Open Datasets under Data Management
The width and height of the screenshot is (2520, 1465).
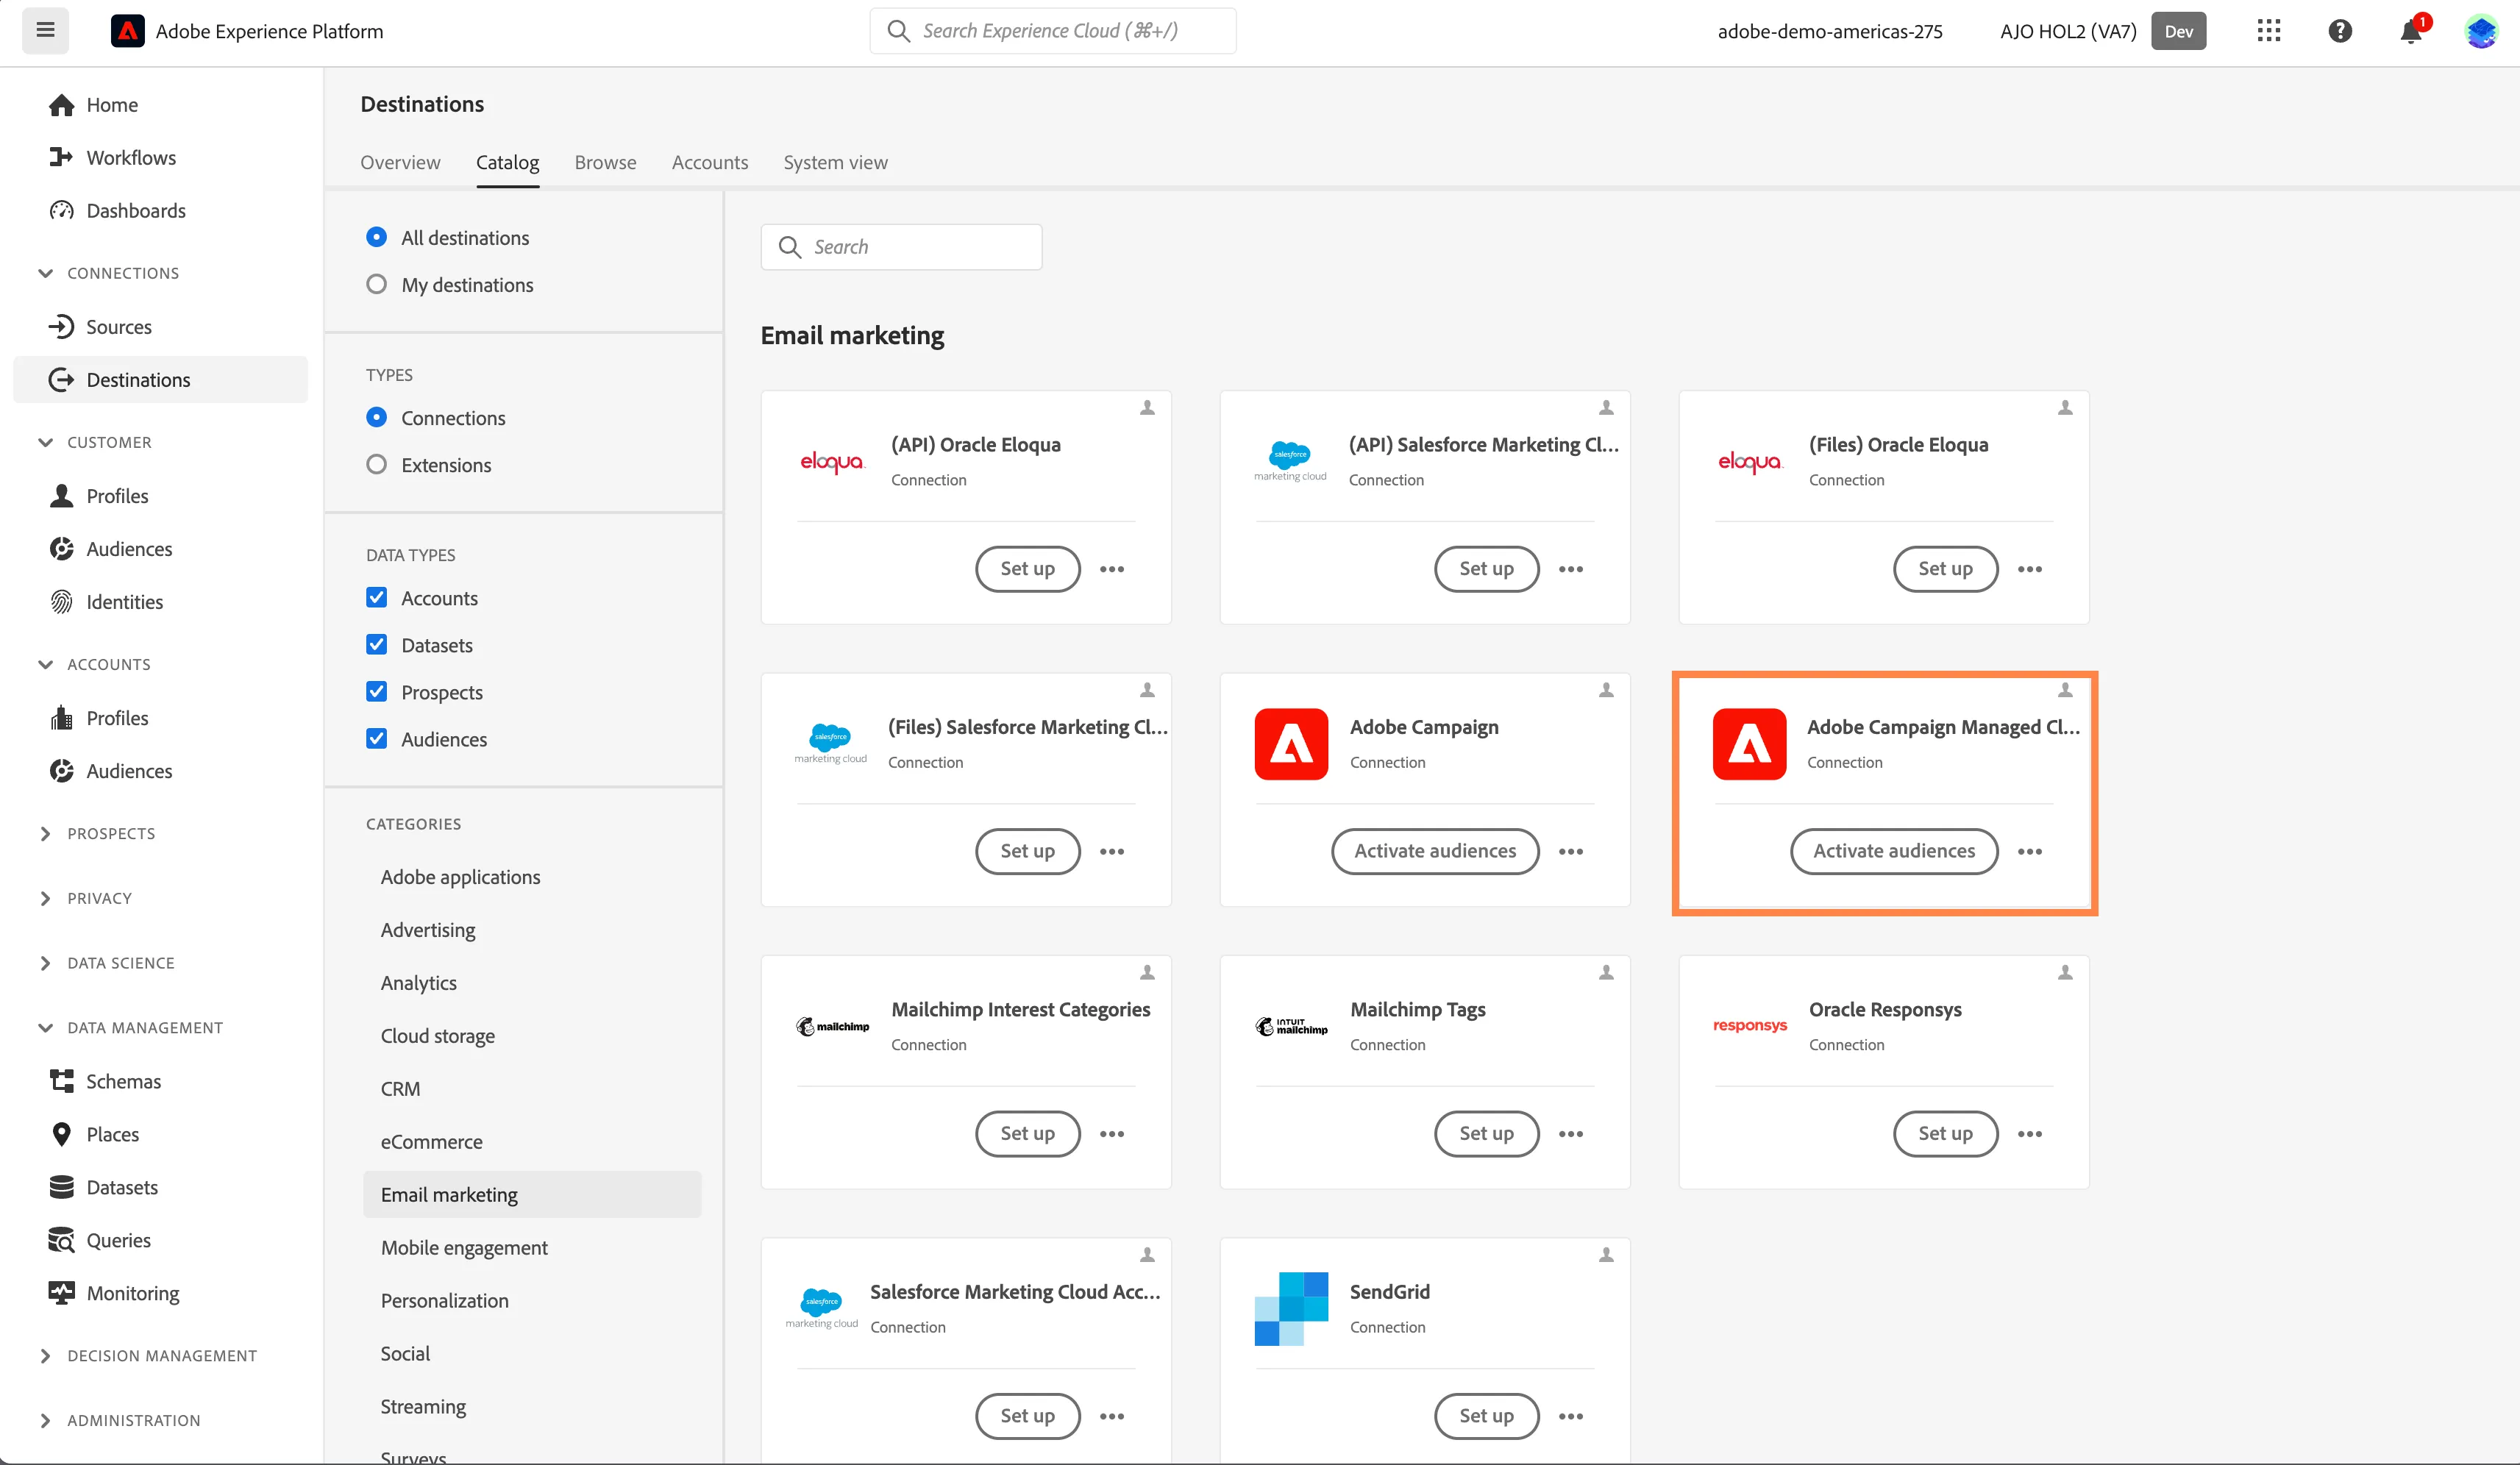pyautogui.click(x=121, y=1187)
